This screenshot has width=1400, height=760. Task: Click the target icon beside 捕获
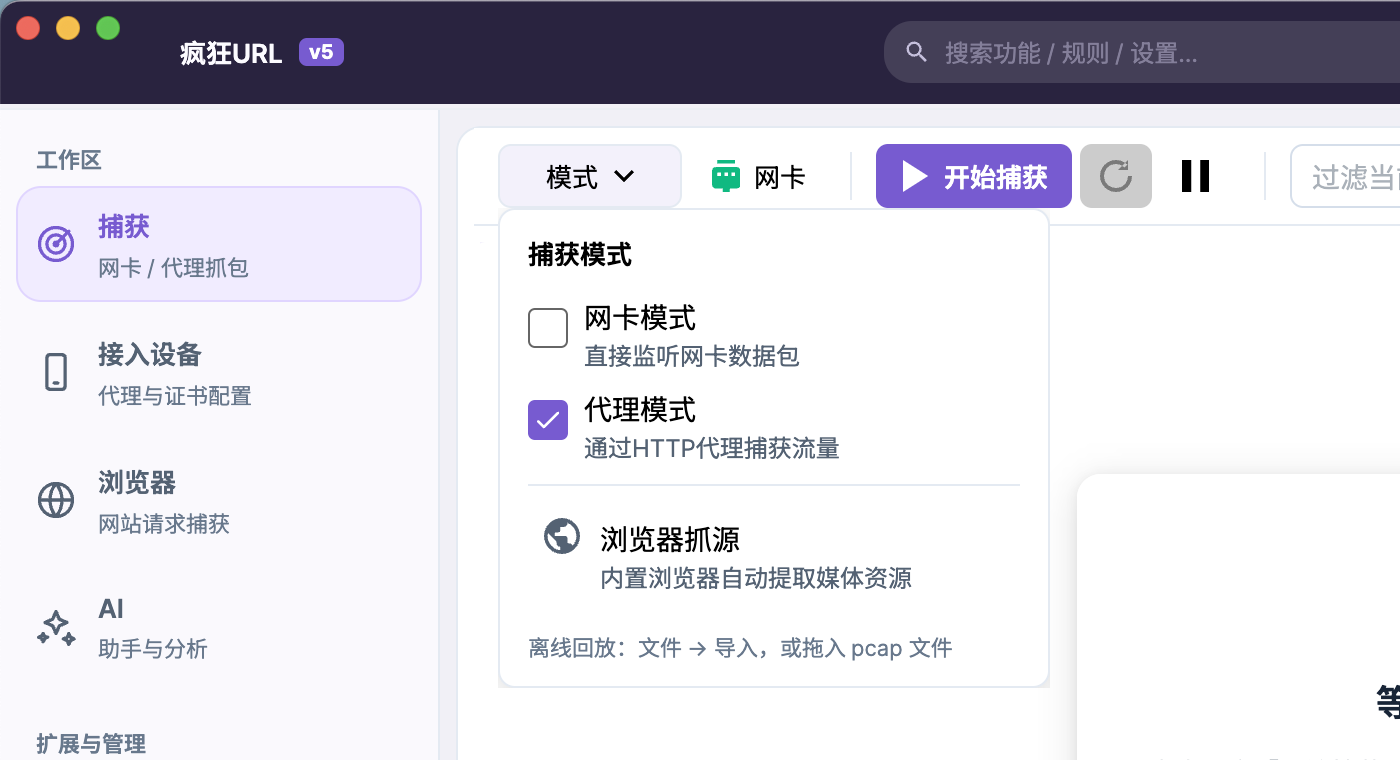coord(56,244)
